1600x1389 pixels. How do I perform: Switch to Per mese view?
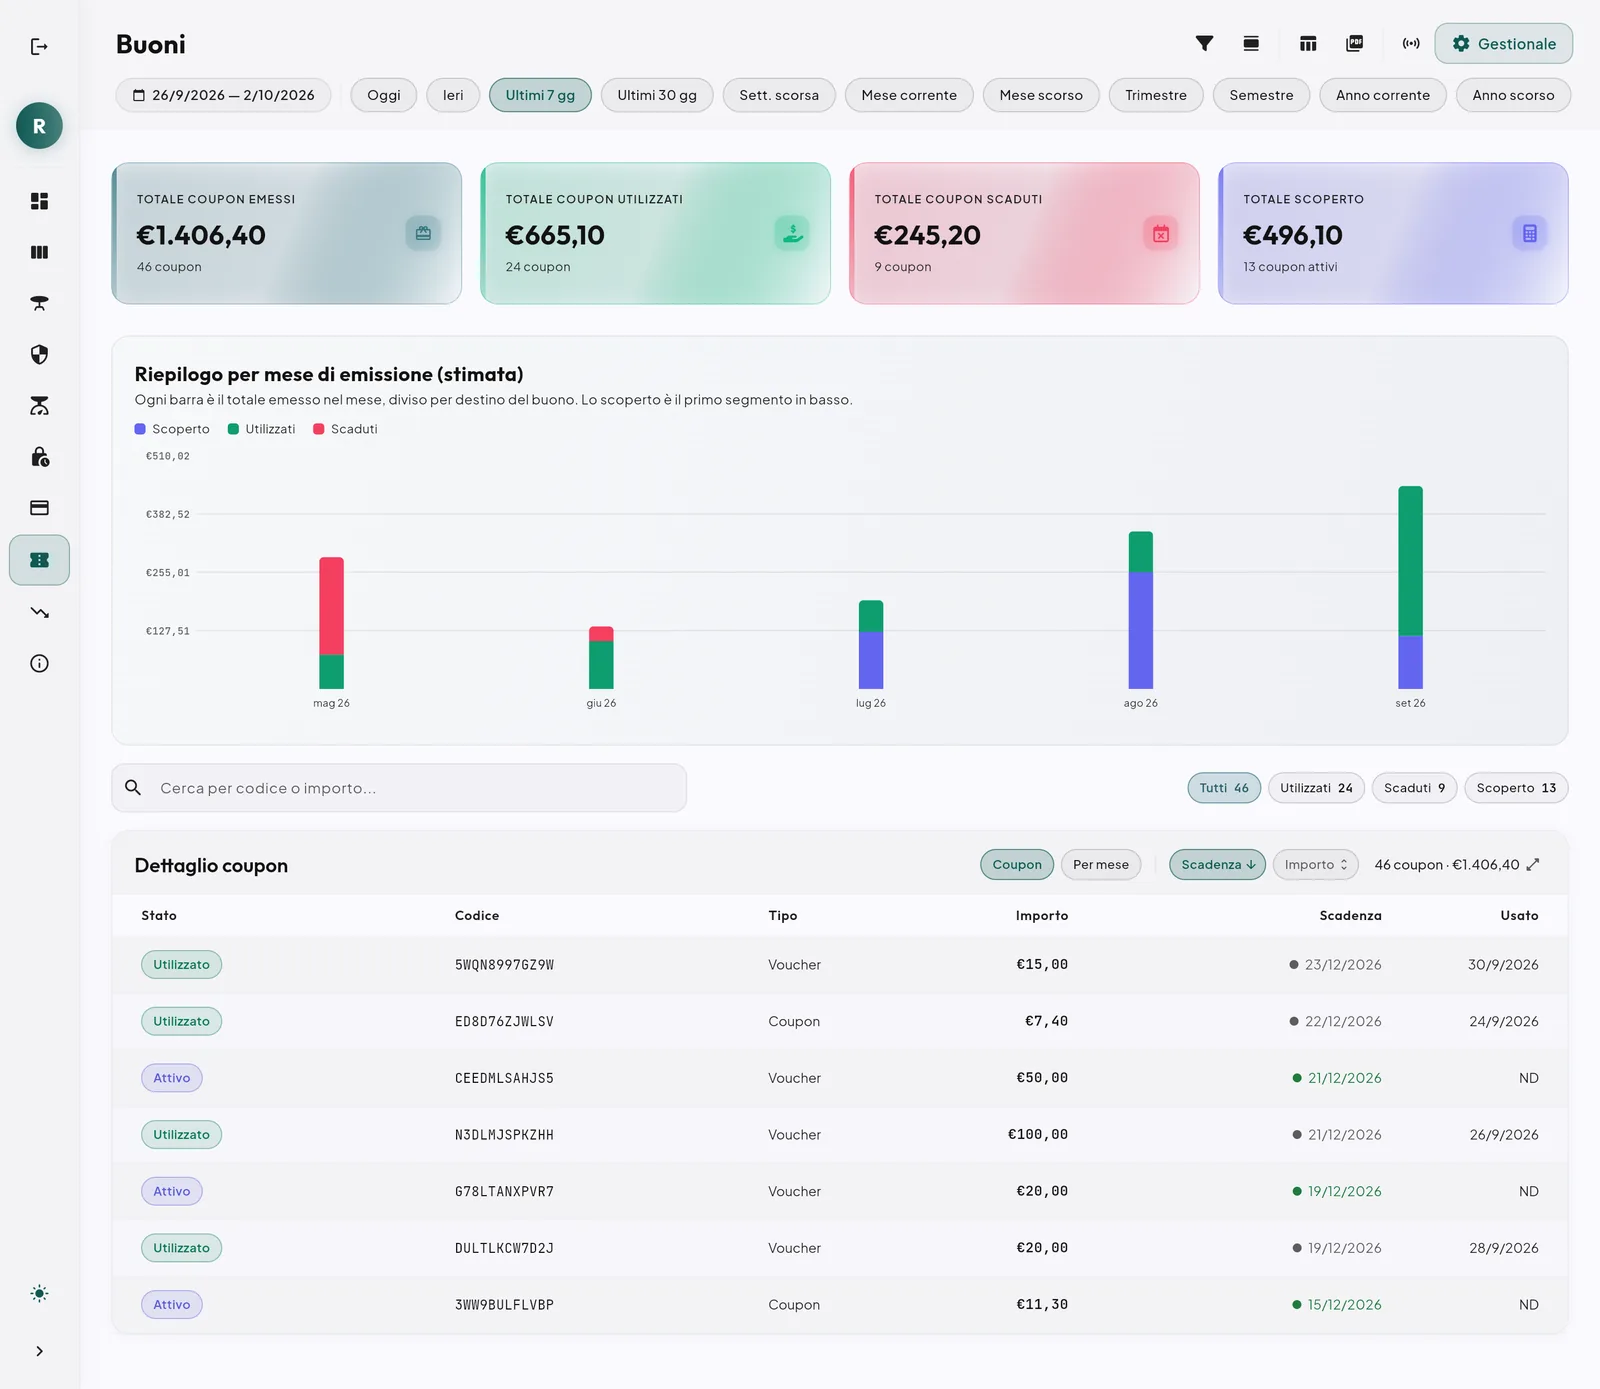(x=1100, y=865)
